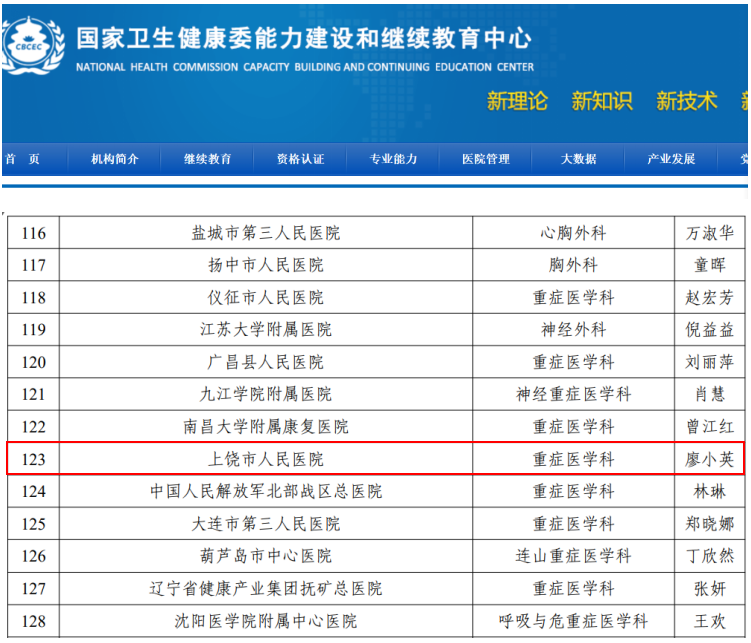Select cell 辽宁省健康产业集团抚矿总医院
Viewport: 751px width, 643px height.
pyautogui.click(x=266, y=588)
